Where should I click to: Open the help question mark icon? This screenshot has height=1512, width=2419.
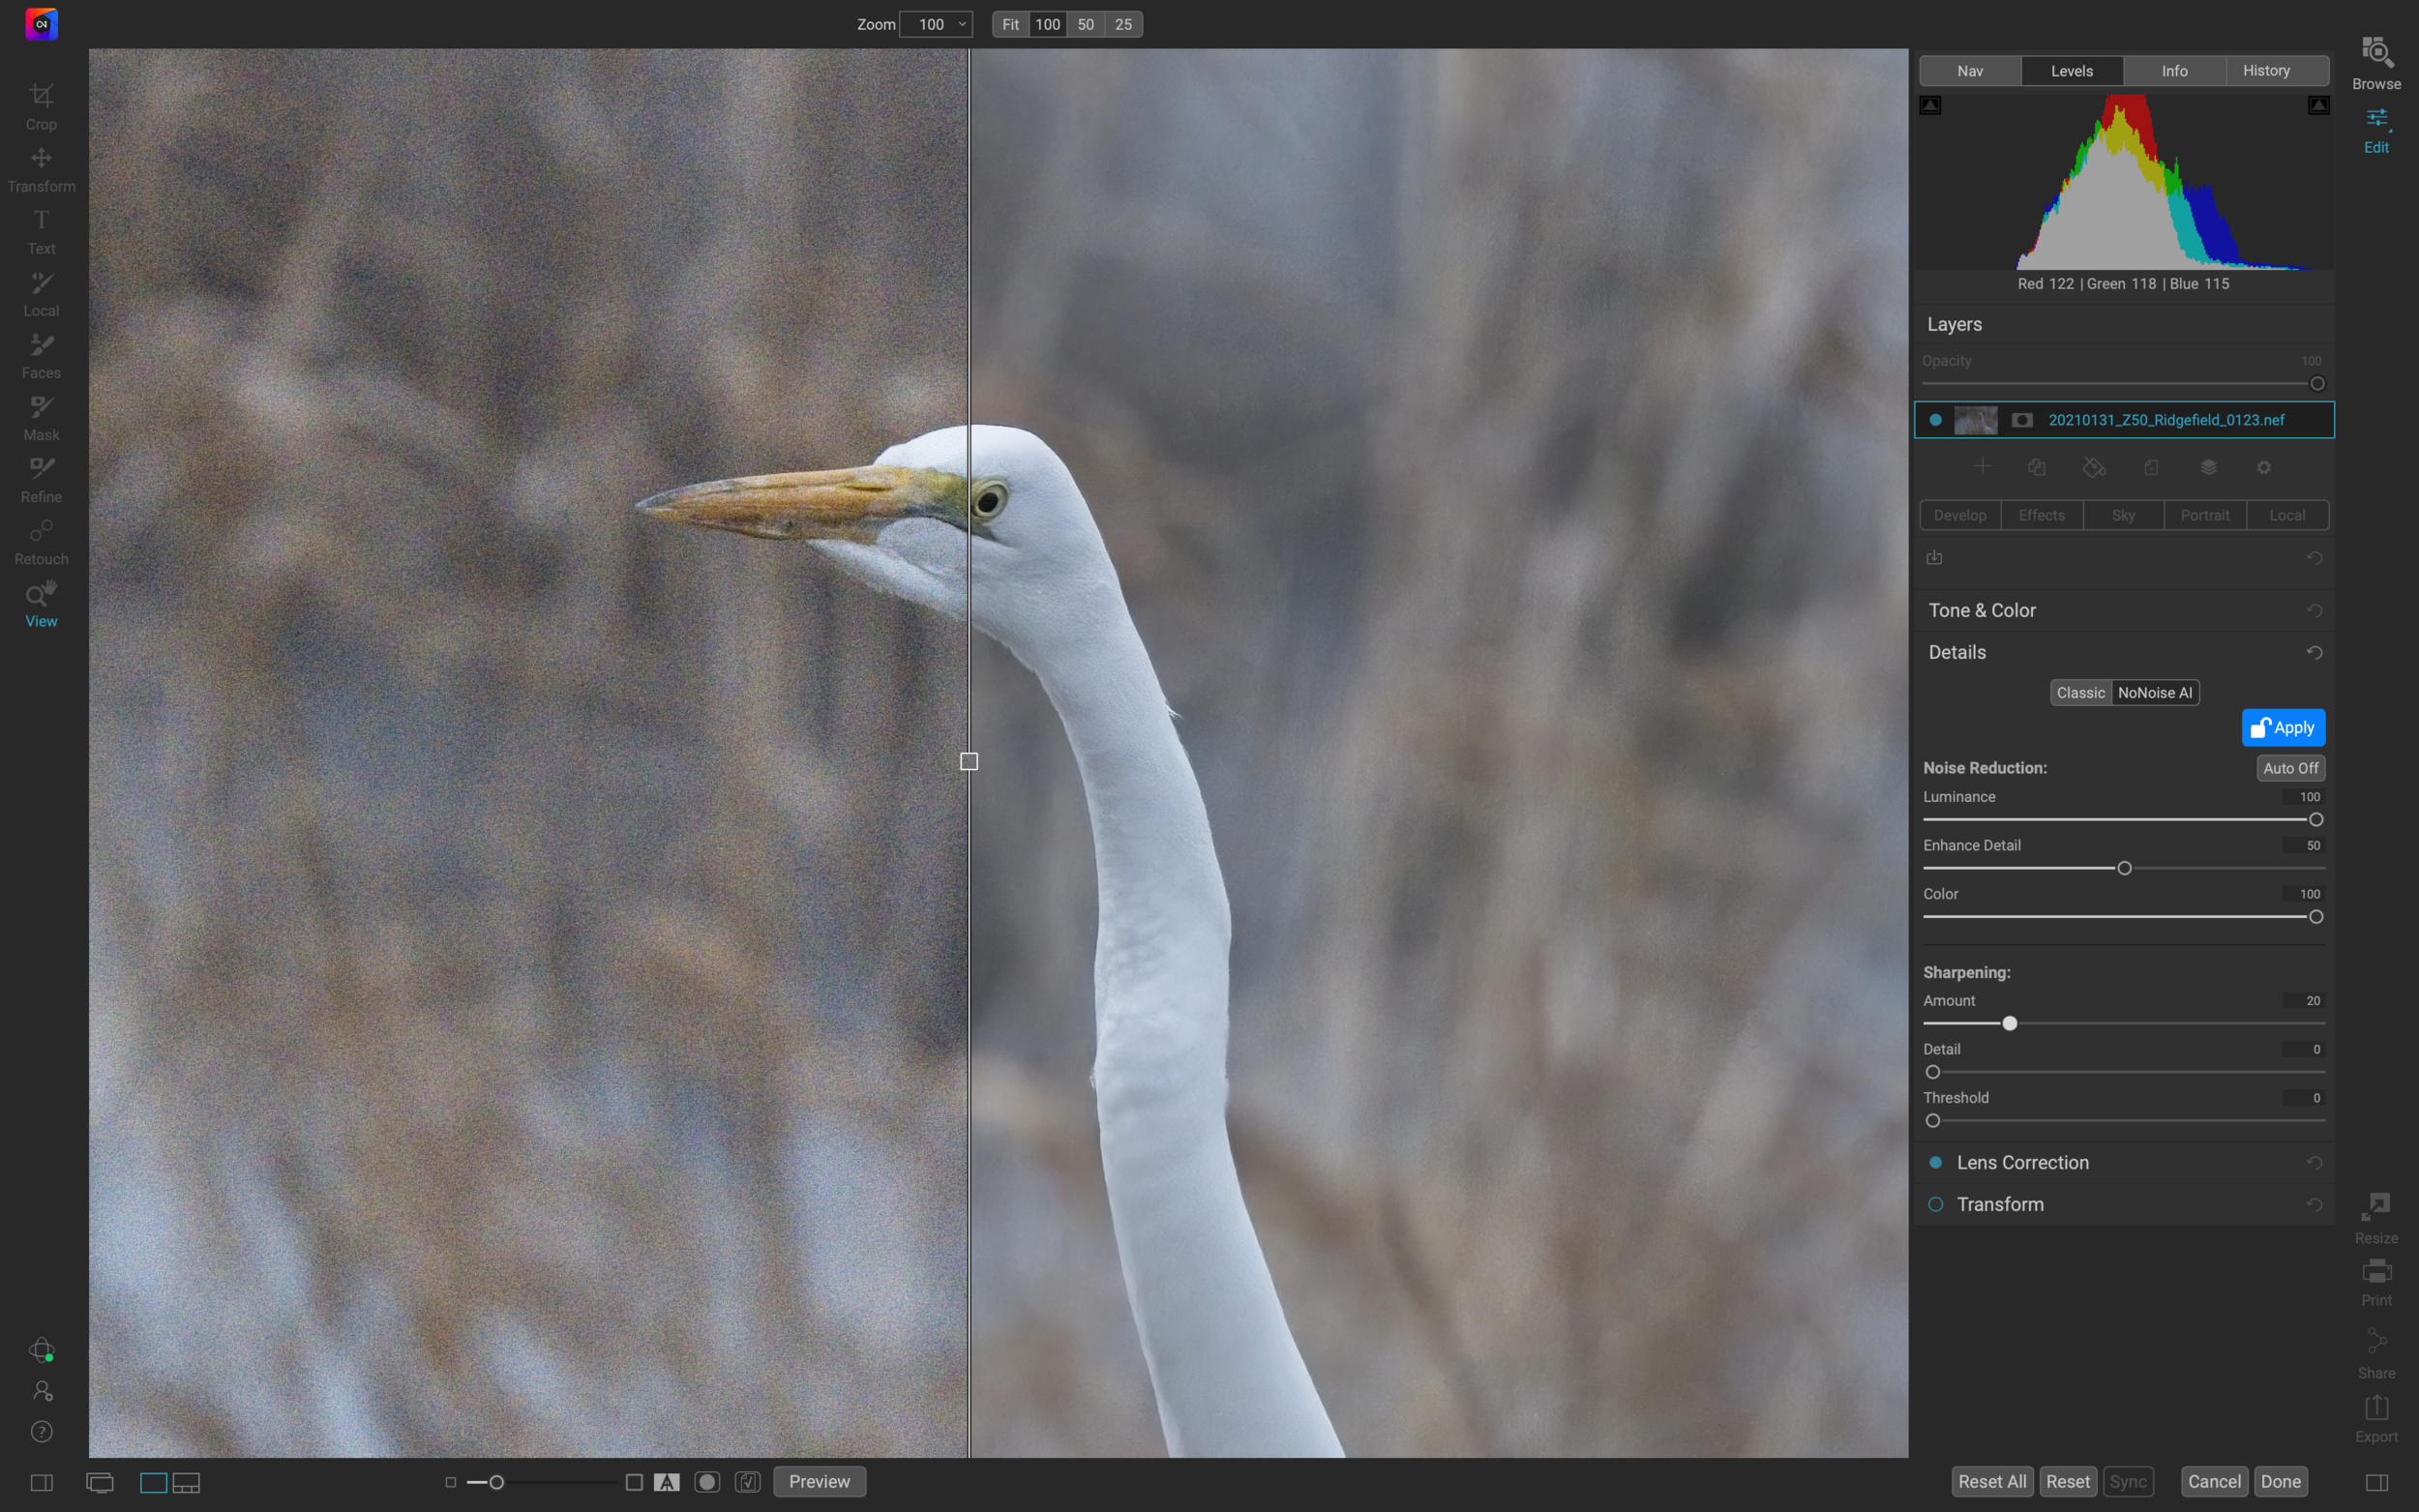point(41,1432)
